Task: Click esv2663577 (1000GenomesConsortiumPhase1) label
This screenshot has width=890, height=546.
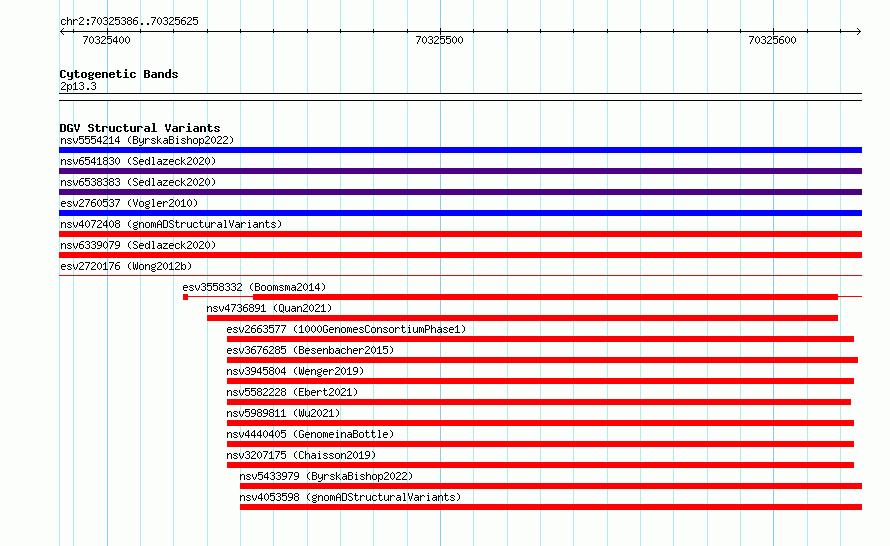Action: tap(346, 329)
